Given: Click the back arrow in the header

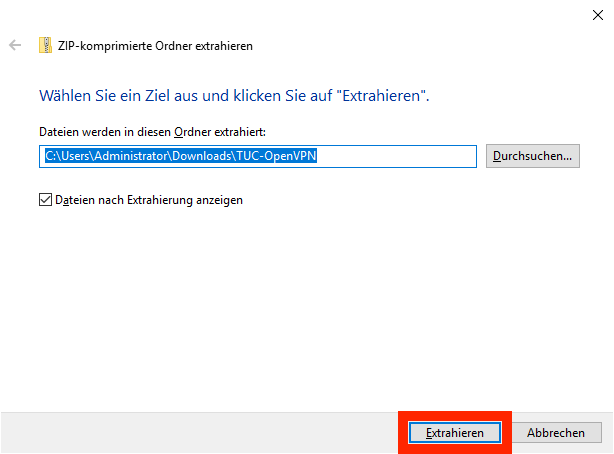Looking at the screenshot, I should (15, 46).
